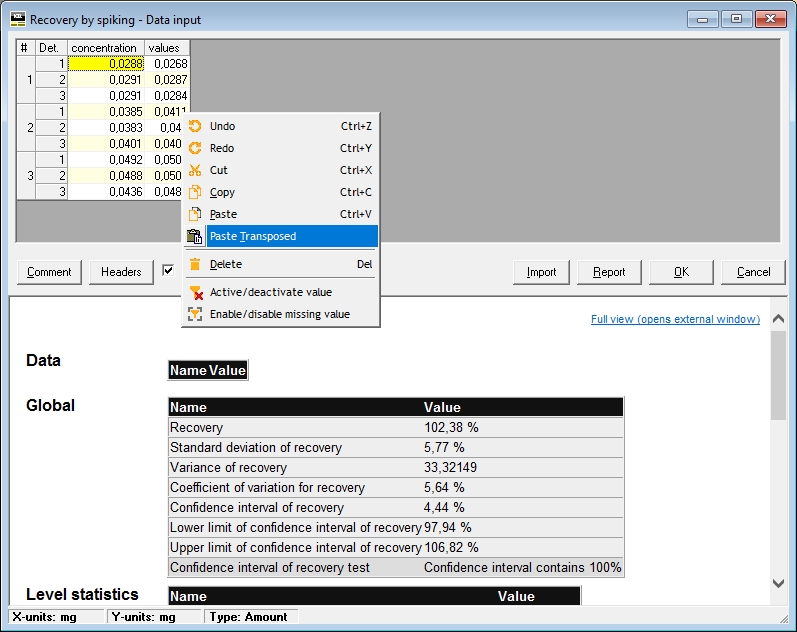Select values cell 0,0268
The width and height of the screenshot is (797, 632).
[x=167, y=64]
